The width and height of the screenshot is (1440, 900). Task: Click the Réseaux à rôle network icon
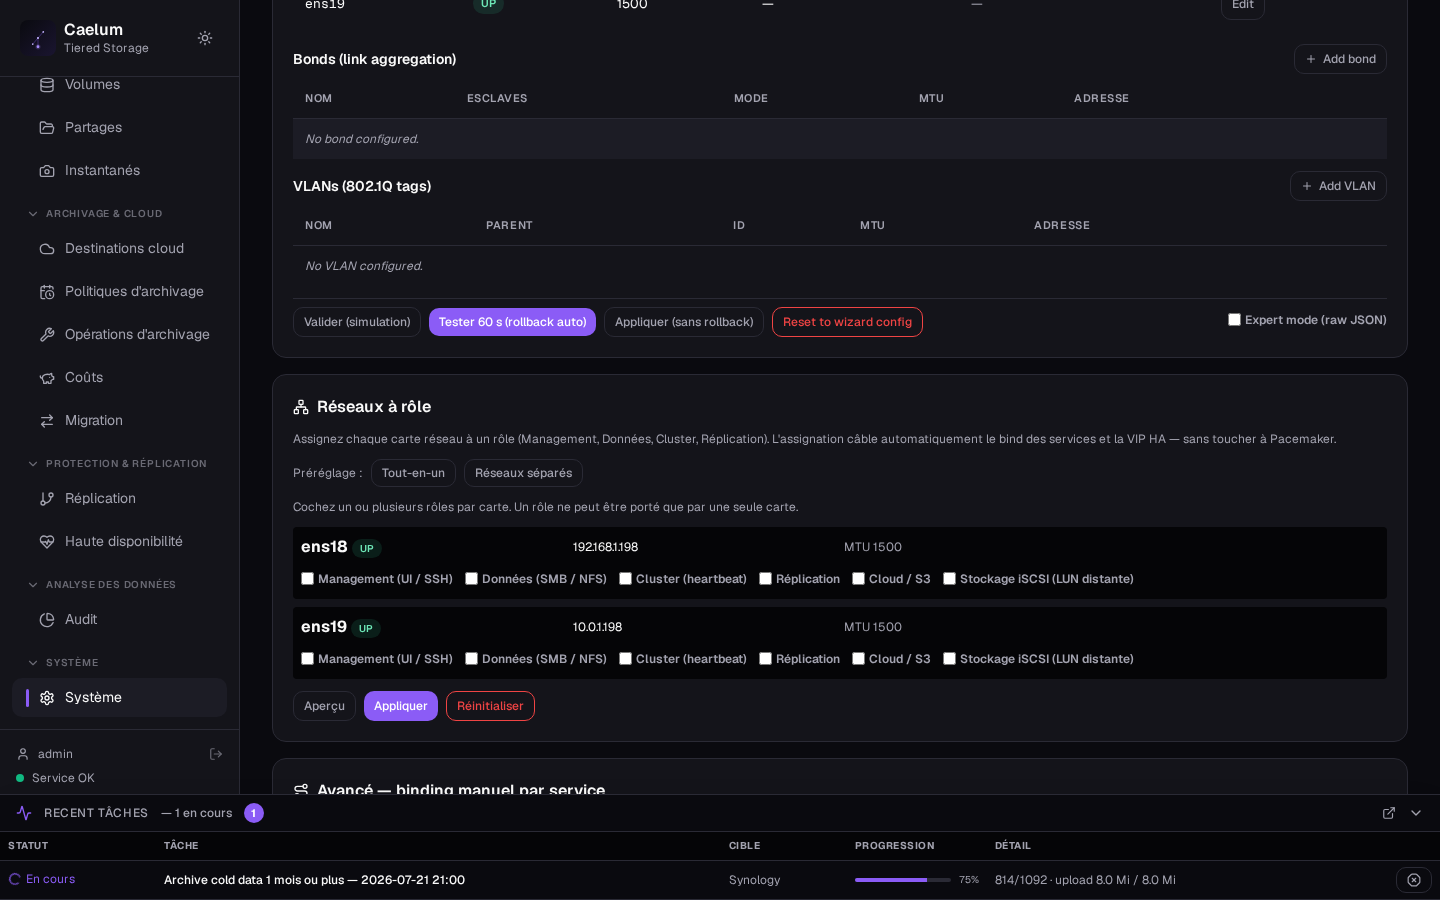(301, 407)
